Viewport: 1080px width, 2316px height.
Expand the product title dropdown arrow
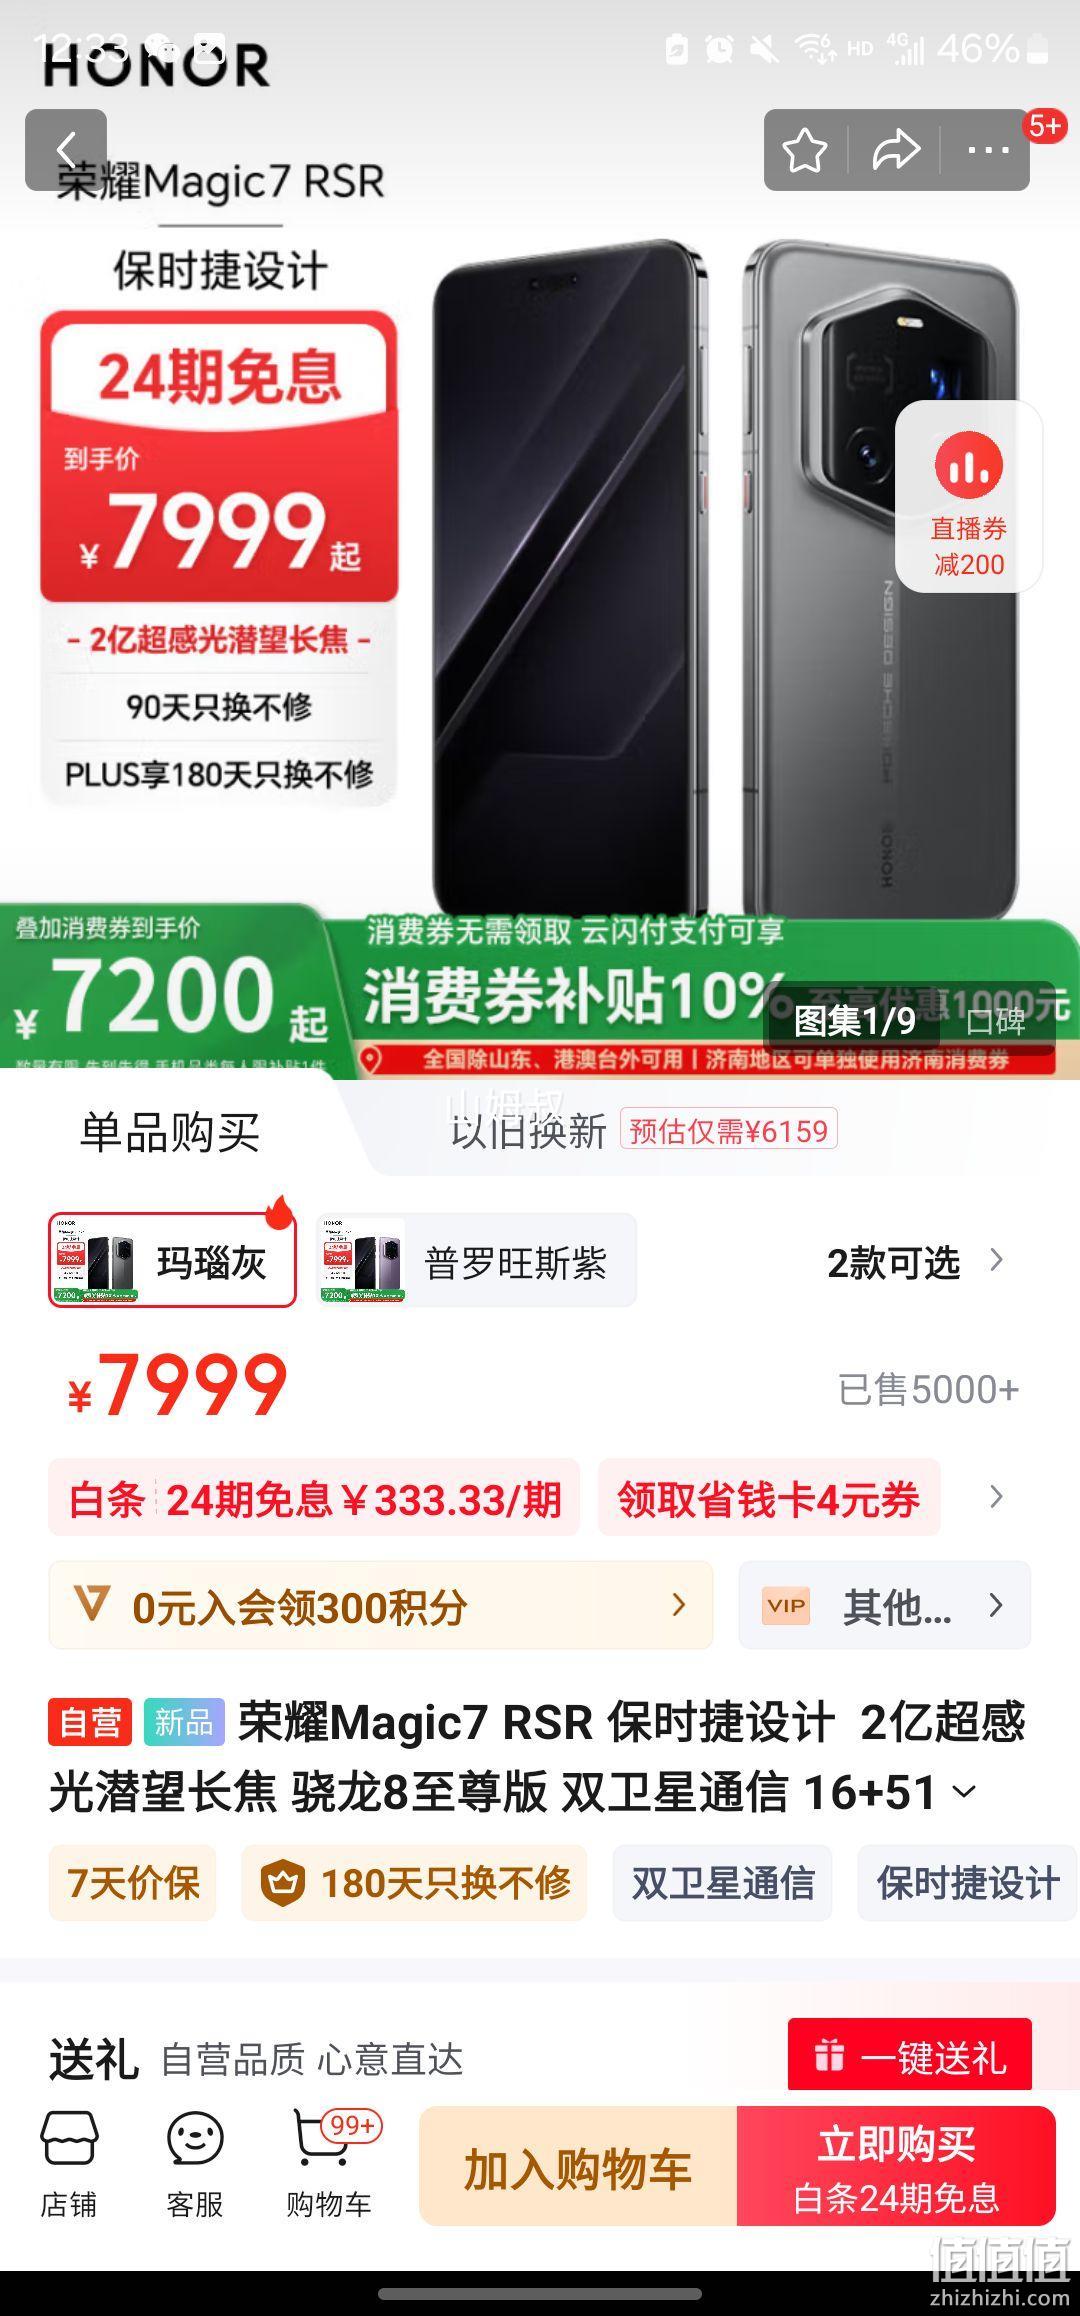(x=964, y=1792)
